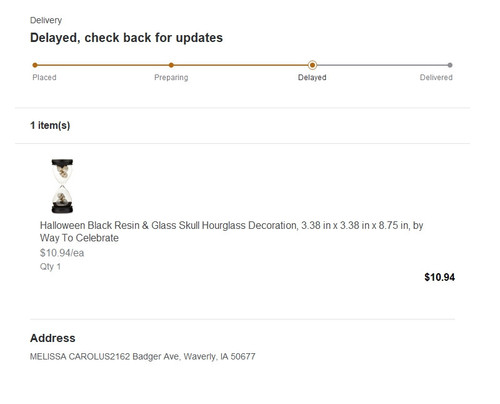Click the 'Delayed, check back for updates' heading
500x404 pixels.
(126, 38)
